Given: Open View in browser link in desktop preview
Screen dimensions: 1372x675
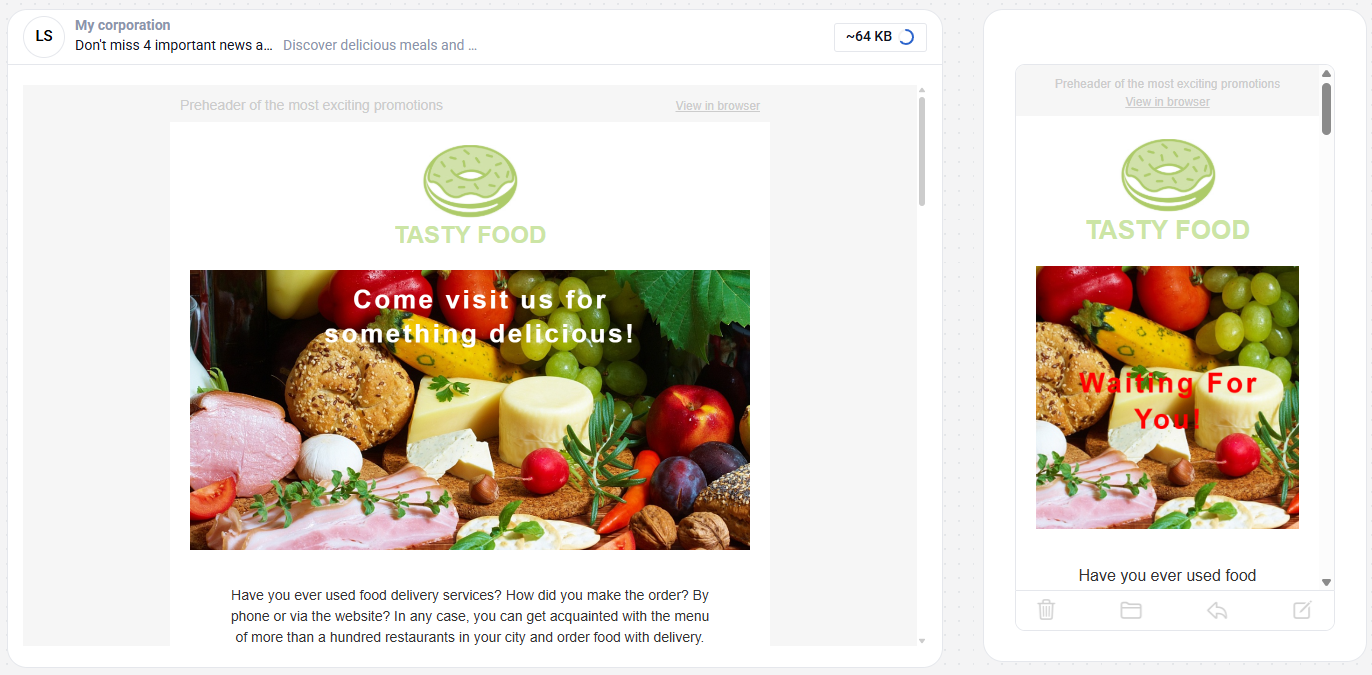Looking at the screenshot, I should tap(717, 106).
